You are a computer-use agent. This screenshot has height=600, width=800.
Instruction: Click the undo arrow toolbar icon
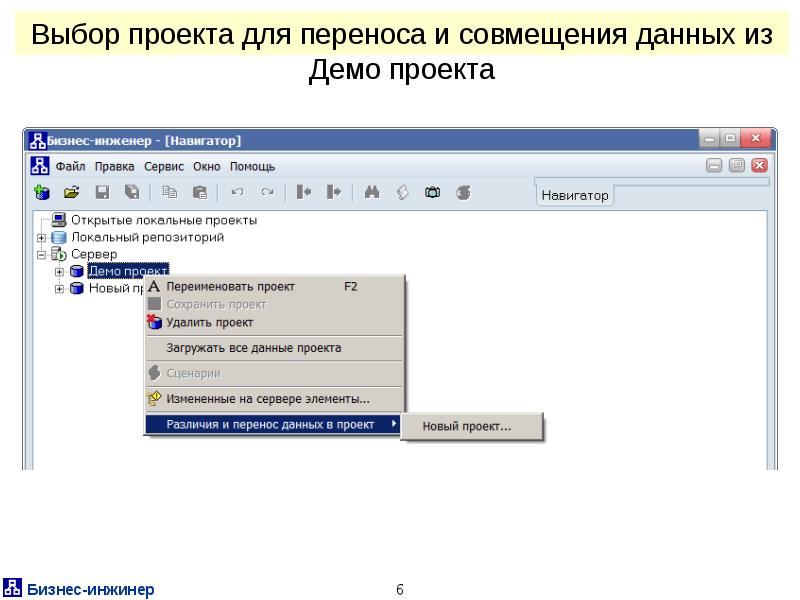click(x=237, y=192)
